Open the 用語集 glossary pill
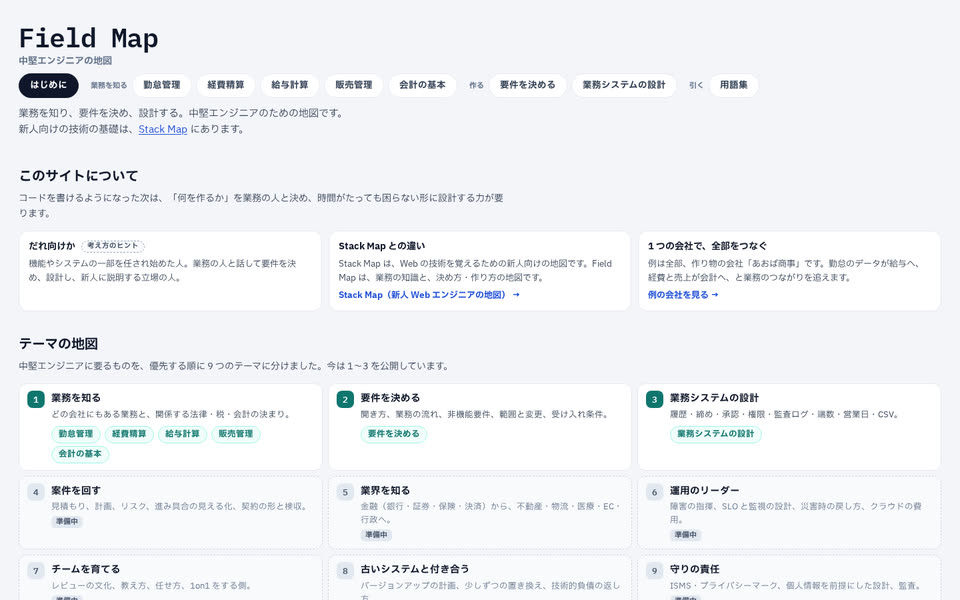 pyautogui.click(x=733, y=85)
